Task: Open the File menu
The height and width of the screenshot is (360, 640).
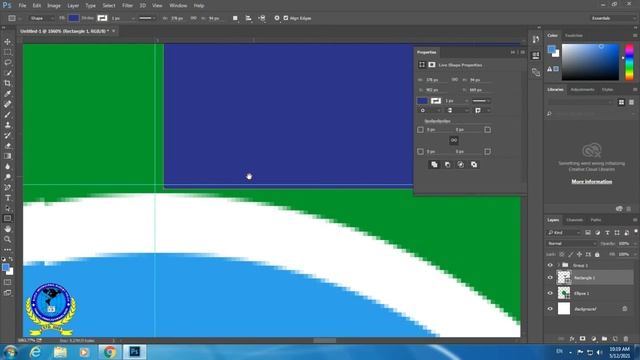Action: point(22,6)
